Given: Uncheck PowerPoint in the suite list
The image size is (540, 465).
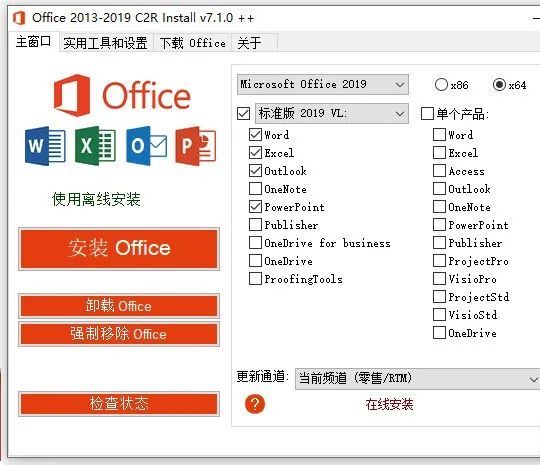Looking at the screenshot, I should click(x=255, y=207).
